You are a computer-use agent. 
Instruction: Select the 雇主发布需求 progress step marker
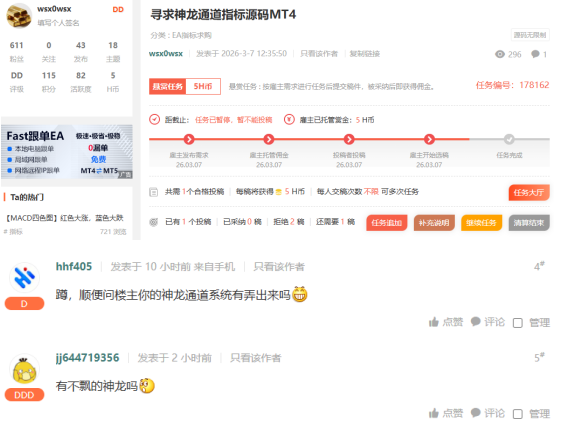coord(189,139)
